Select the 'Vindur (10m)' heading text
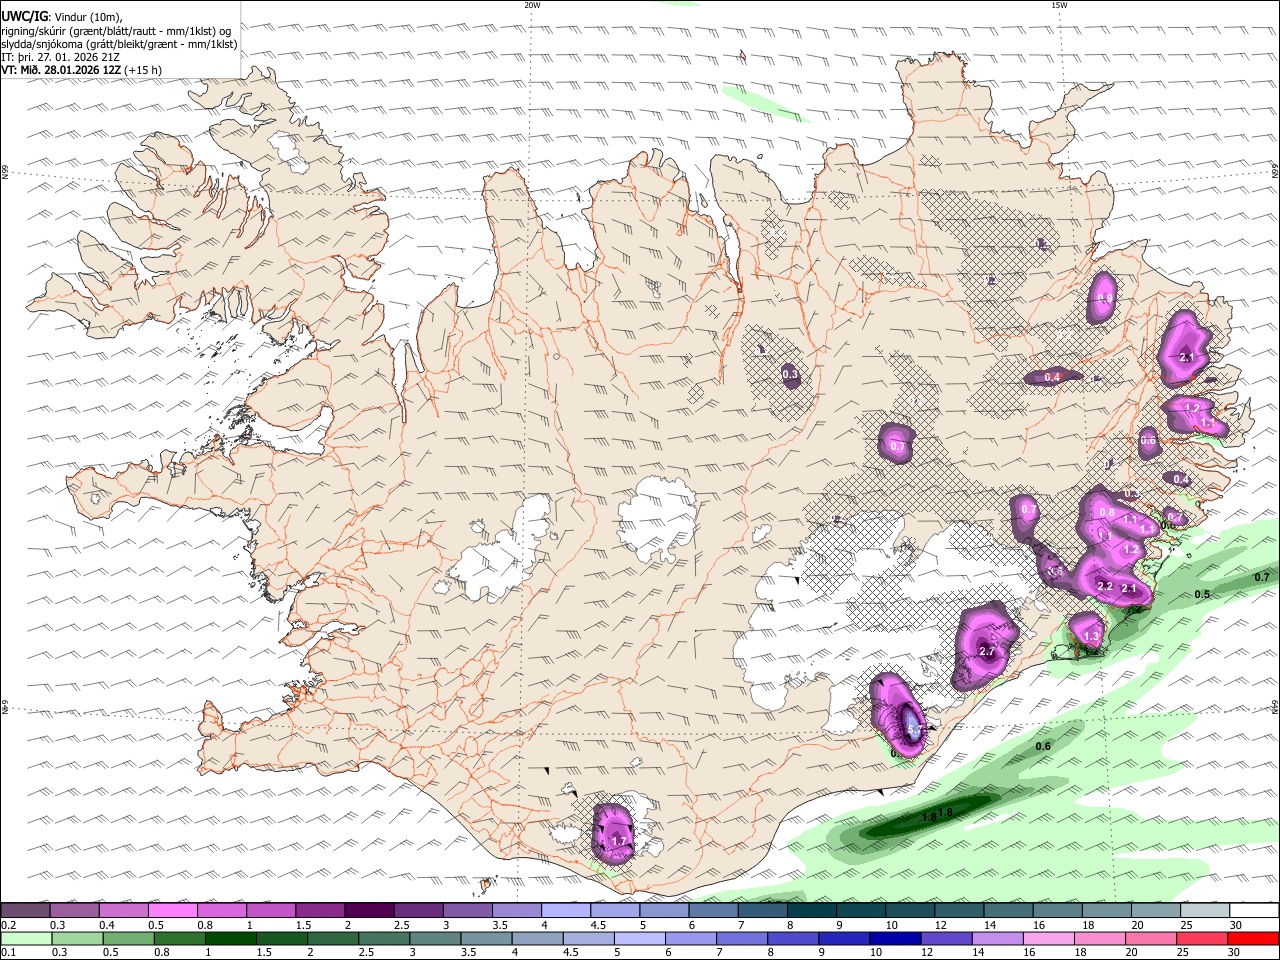Screen dimensions: 1280x960 [88, 16]
